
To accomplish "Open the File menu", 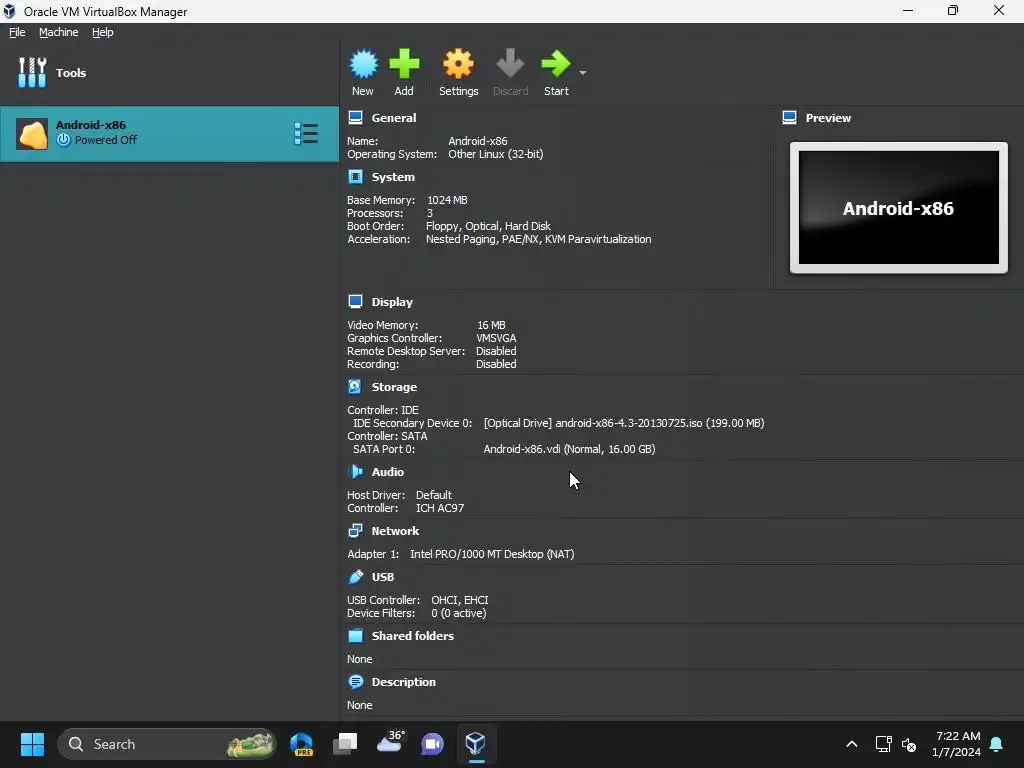I will (x=17, y=32).
